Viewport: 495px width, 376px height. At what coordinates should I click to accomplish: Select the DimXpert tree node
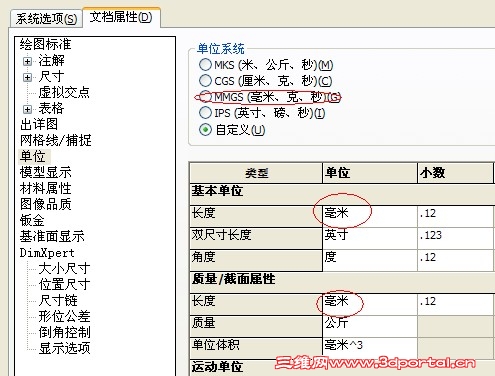coord(47,253)
